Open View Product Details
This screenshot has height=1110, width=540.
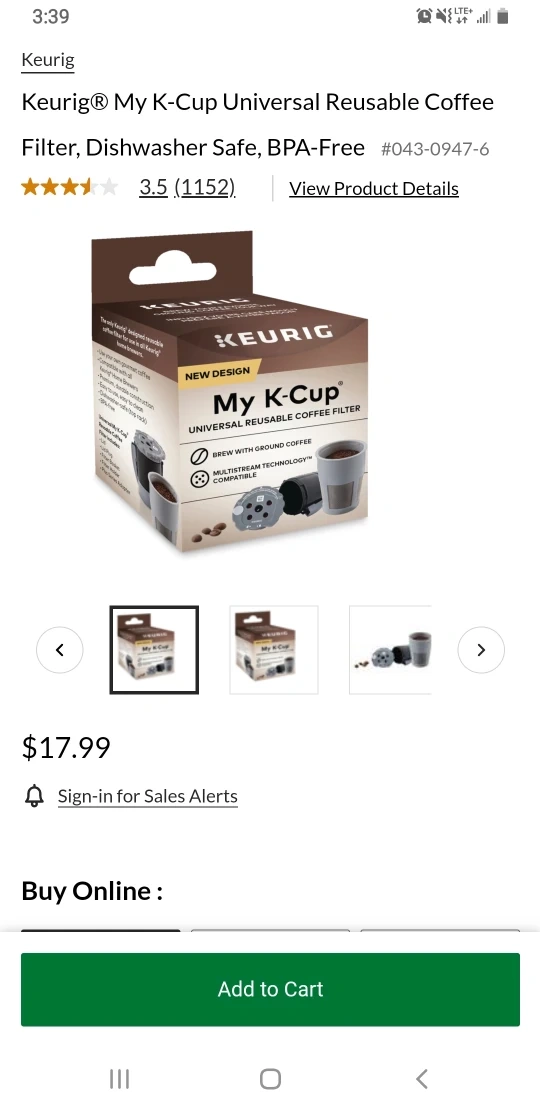click(x=374, y=189)
